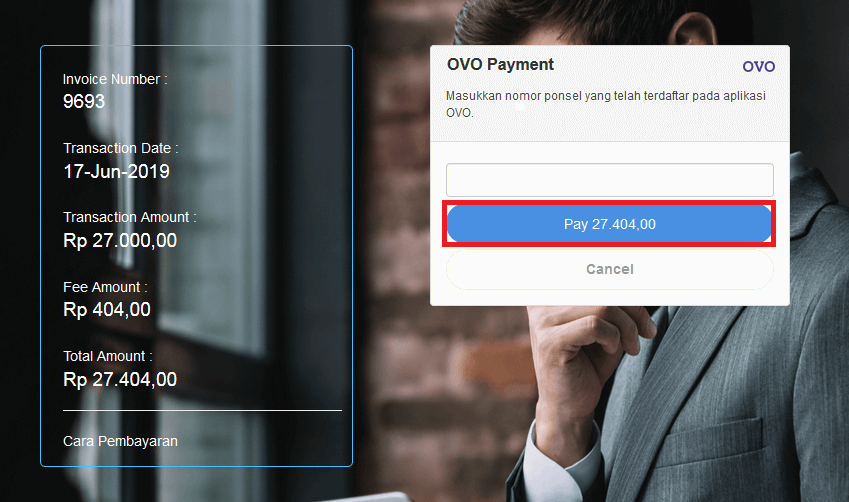The height and width of the screenshot is (502, 849).
Task: Click the Rp 27.404,00 total value
Action: (x=120, y=379)
